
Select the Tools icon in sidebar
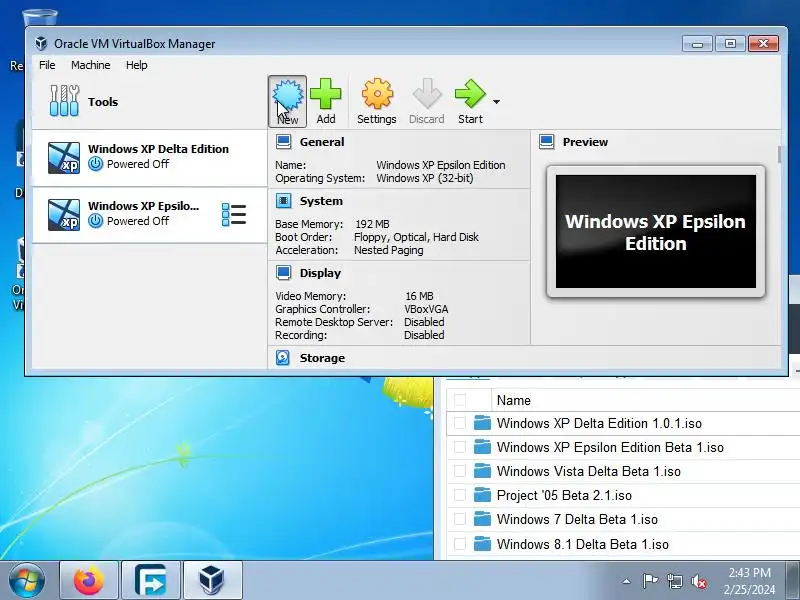click(64, 101)
